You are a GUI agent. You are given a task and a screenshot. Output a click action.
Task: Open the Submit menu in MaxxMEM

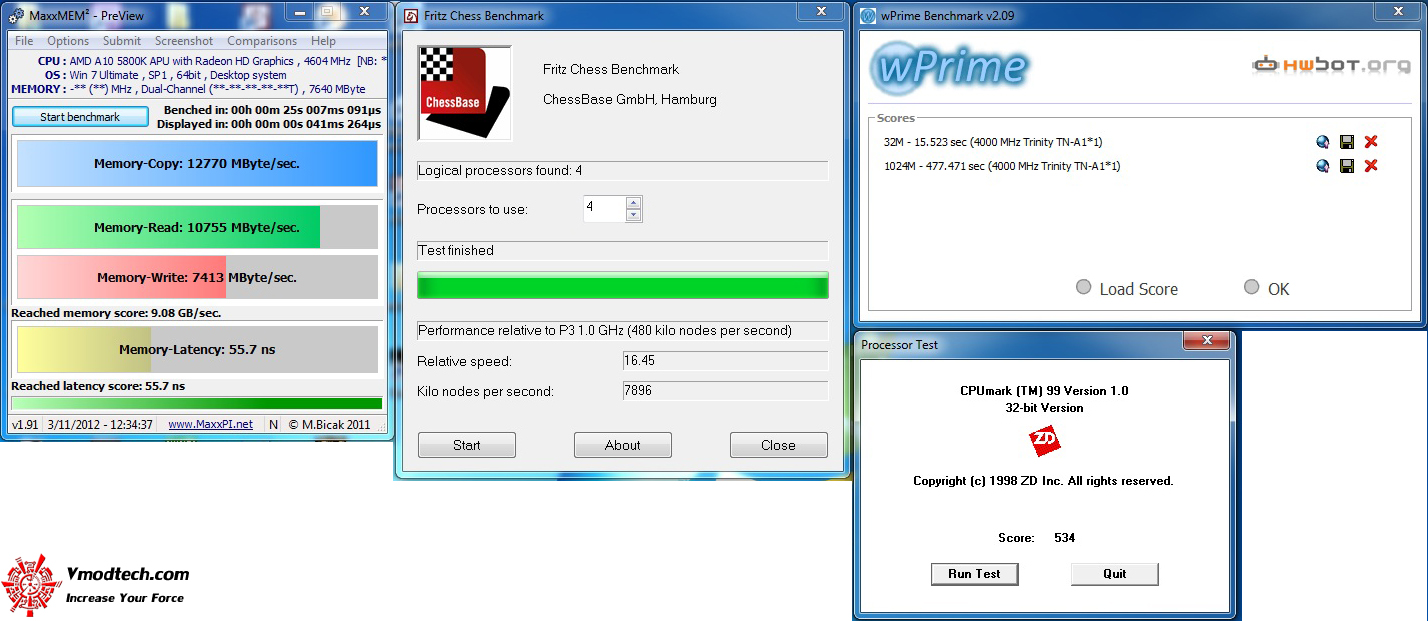click(122, 41)
